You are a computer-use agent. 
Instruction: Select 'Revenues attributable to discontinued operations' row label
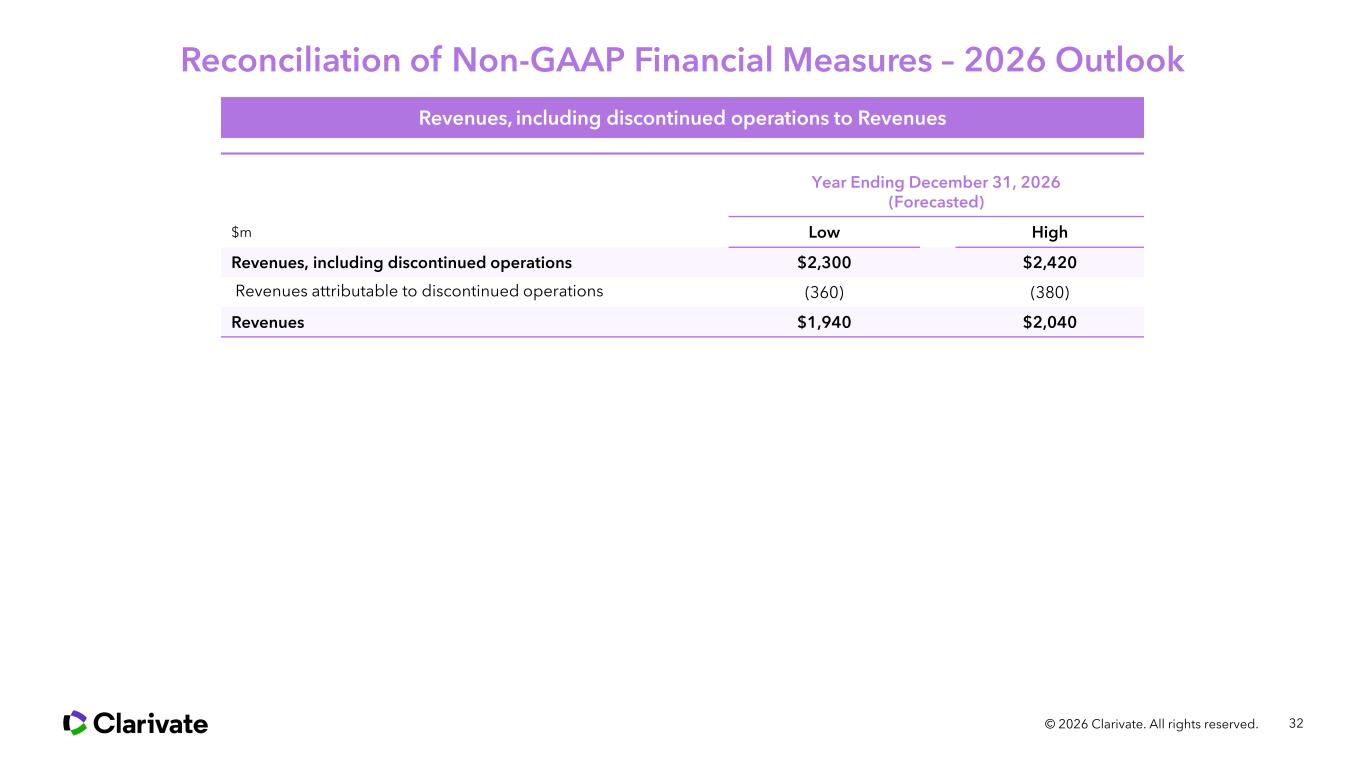pyautogui.click(x=419, y=291)
